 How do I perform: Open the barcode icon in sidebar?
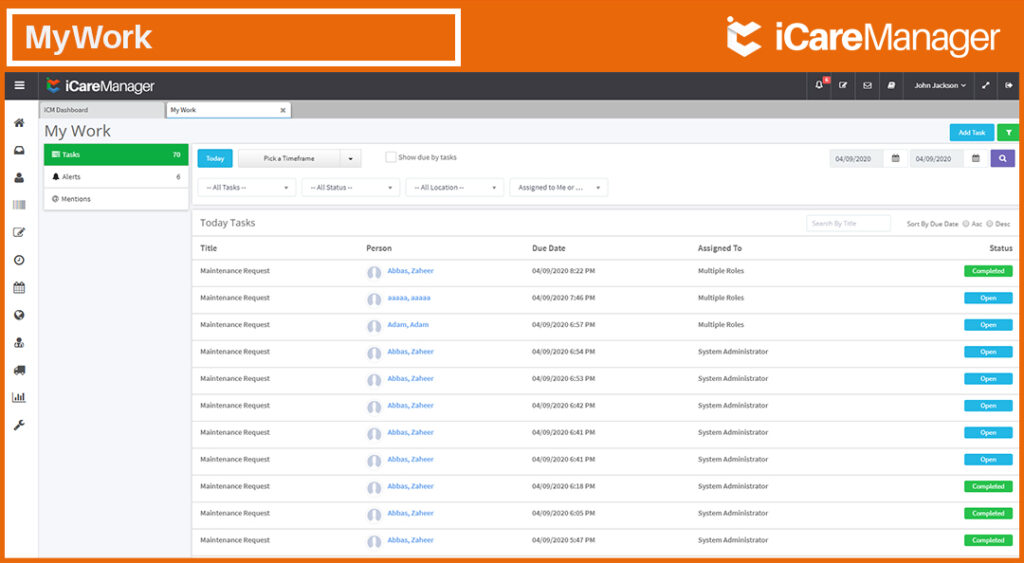[20, 205]
